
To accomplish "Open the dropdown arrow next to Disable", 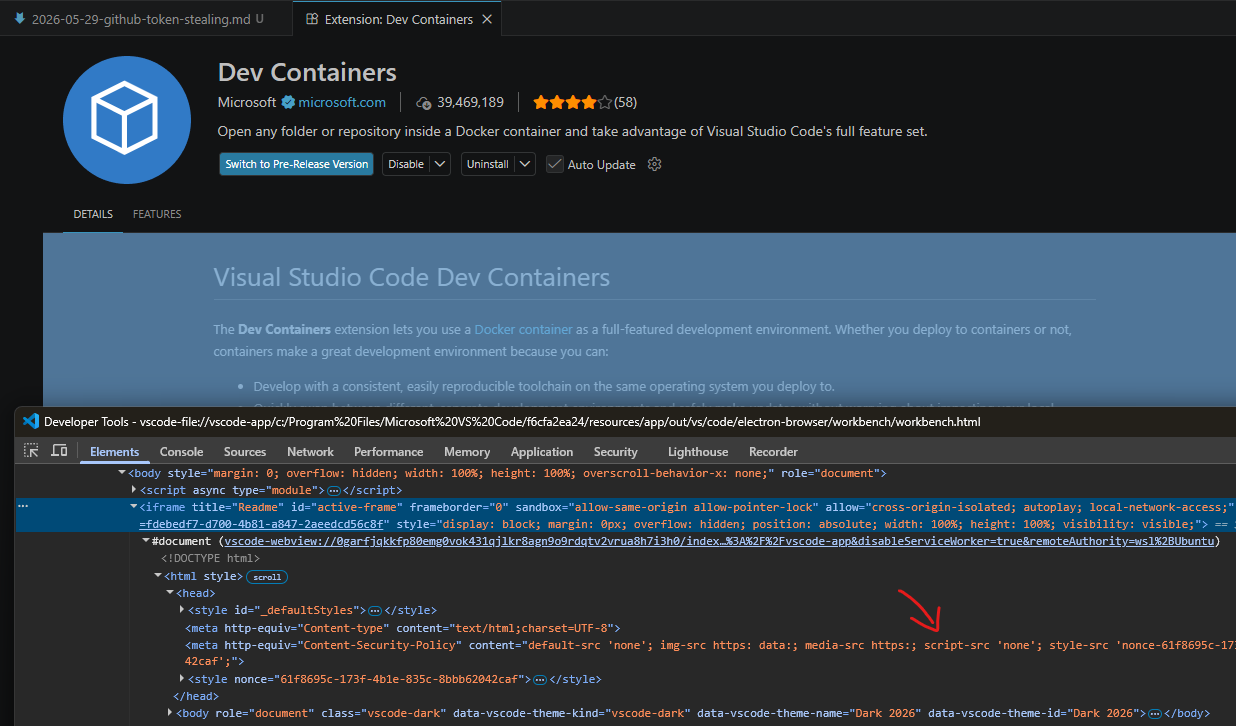I will (x=441, y=164).
